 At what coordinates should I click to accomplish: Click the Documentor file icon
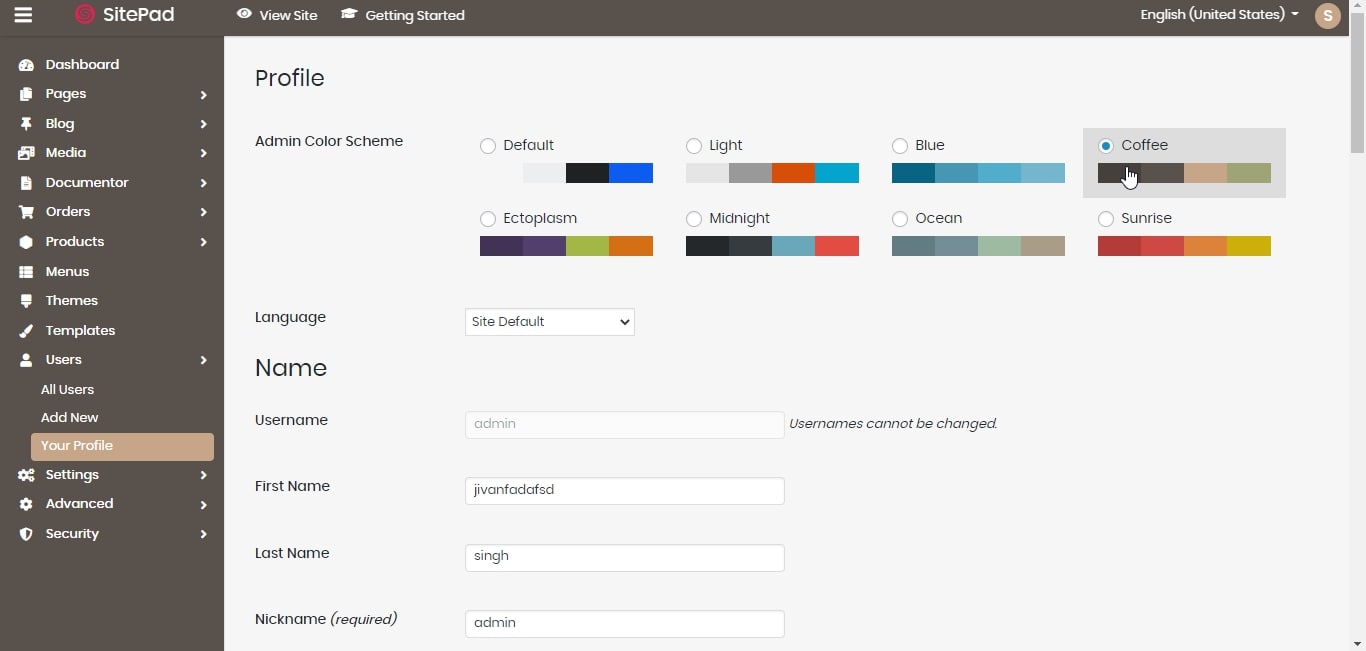26,183
